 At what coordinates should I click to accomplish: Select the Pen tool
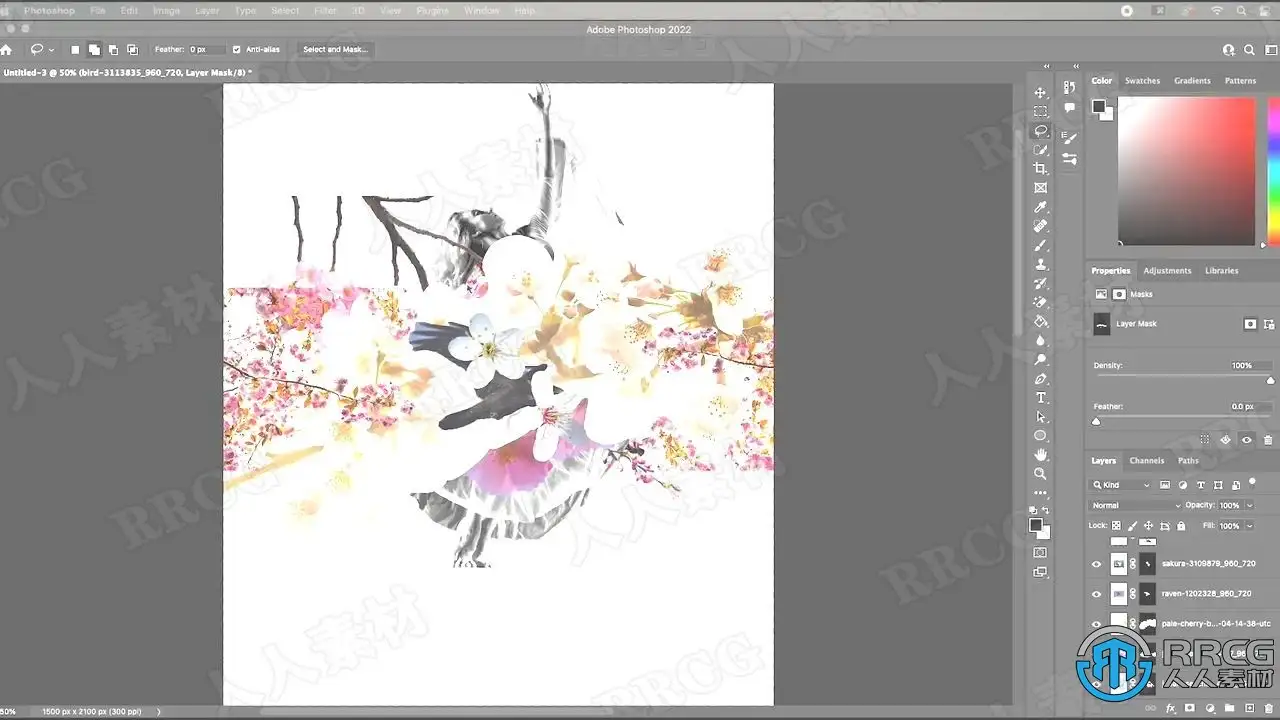(x=1041, y=379)
